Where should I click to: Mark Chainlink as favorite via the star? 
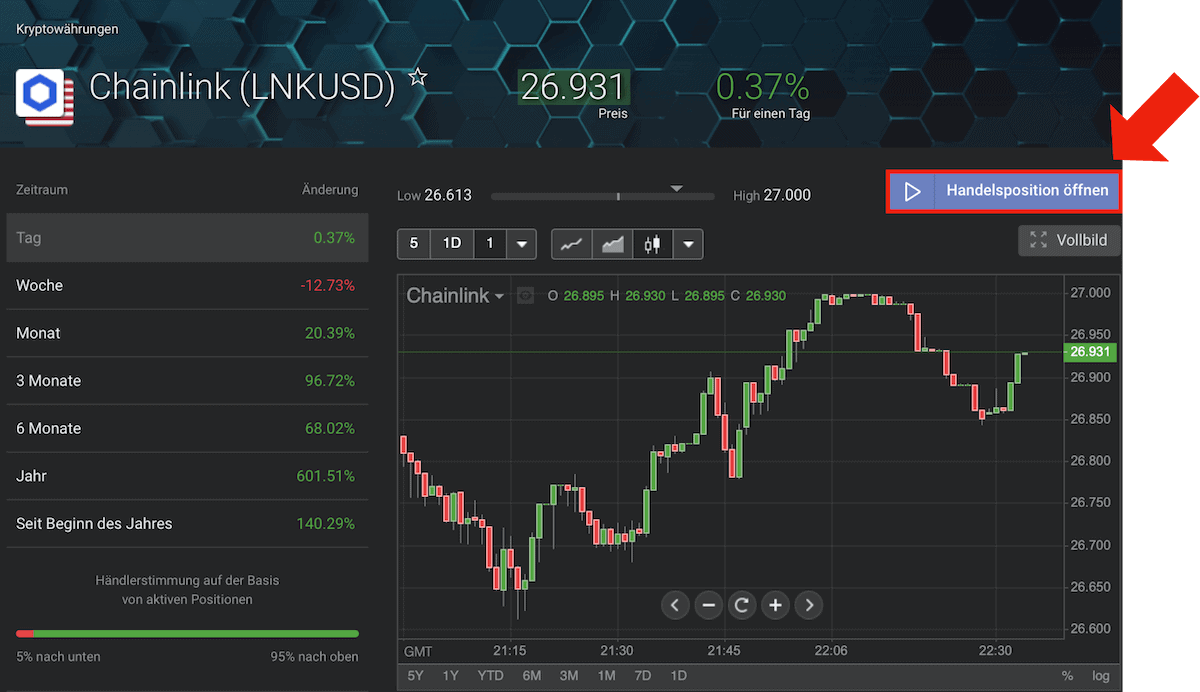pos(417,76)
